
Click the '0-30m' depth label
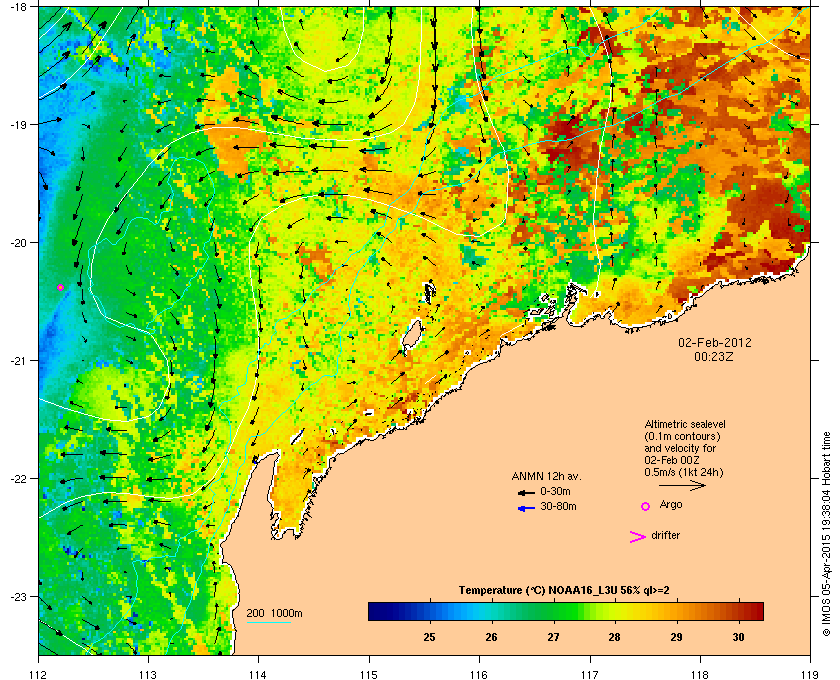(x=556, y=491)
